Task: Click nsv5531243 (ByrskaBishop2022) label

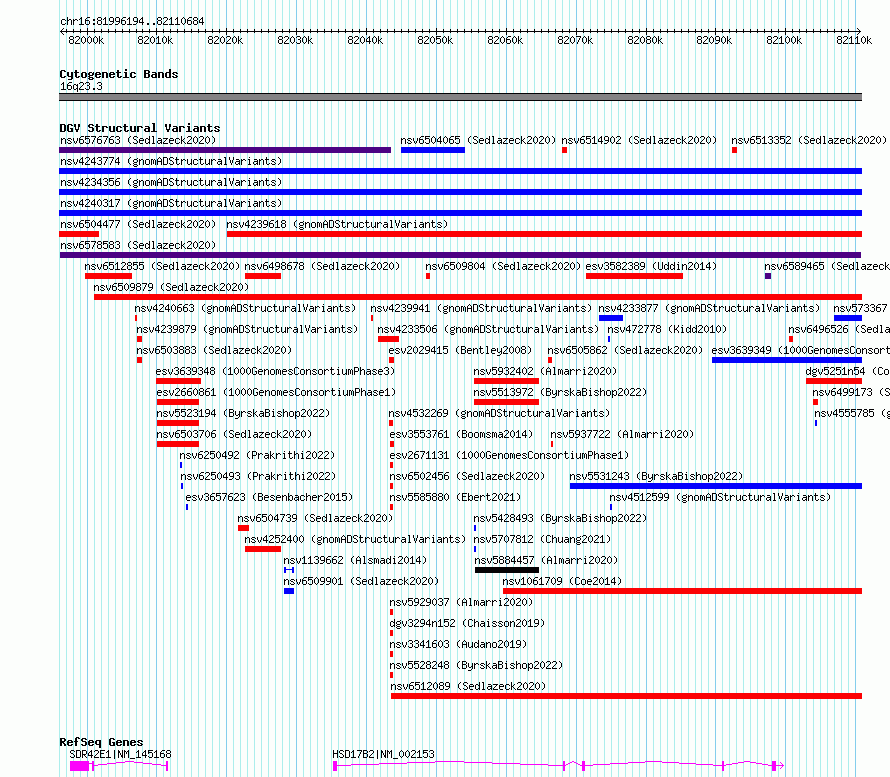Action: pyautogui.click(x=656, y=476)
